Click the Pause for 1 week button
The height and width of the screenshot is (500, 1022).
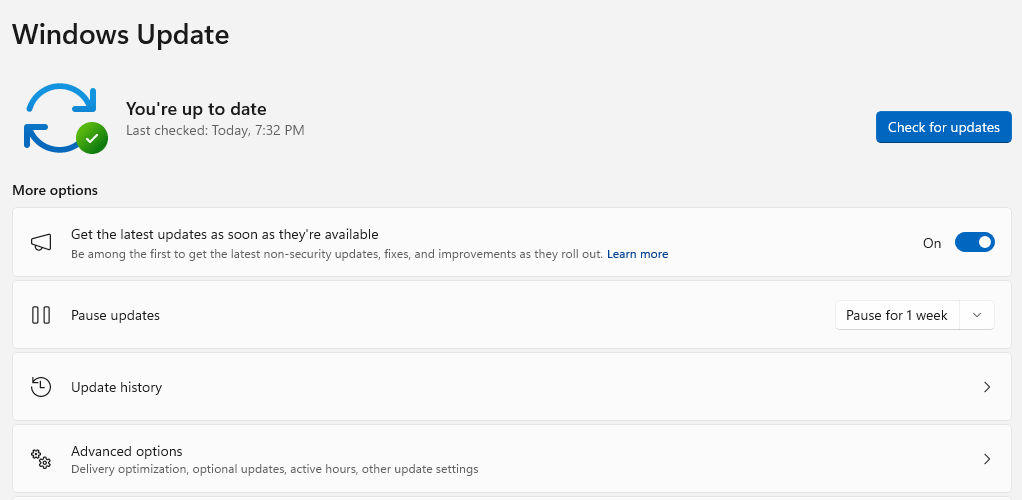pos(897,315)
